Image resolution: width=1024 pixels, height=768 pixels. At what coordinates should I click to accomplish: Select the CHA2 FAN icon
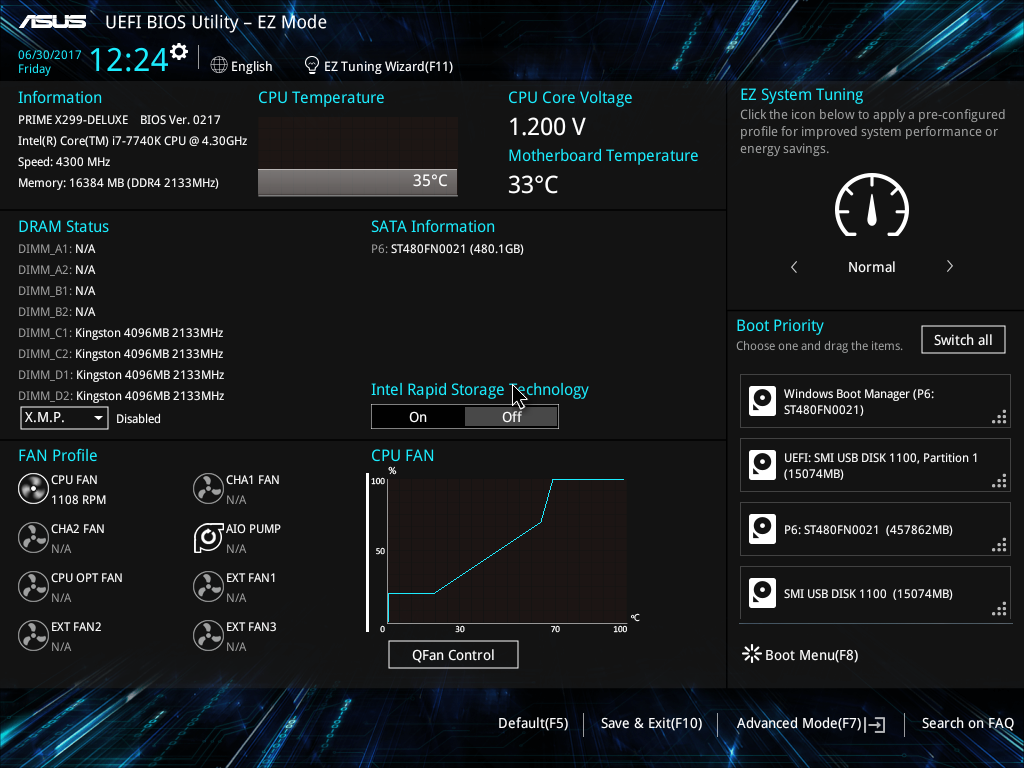click(33, 537)
